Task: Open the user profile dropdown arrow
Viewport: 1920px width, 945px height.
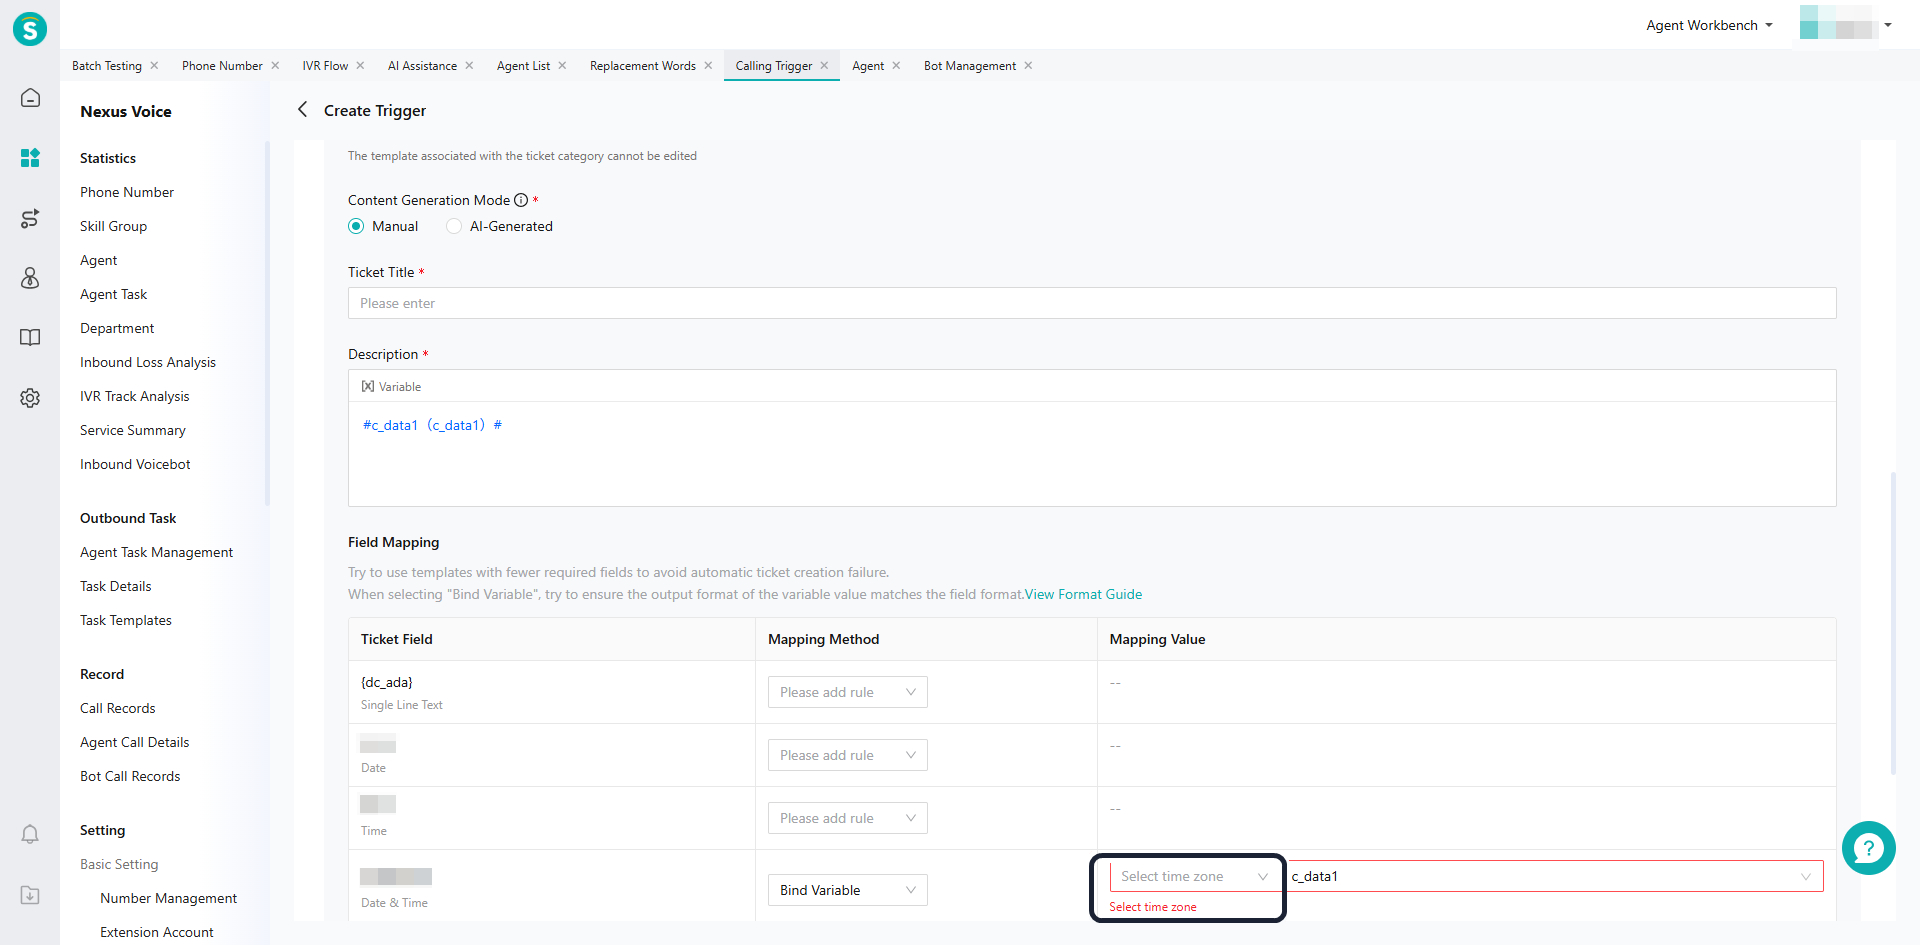Action: [x=1888, y=25]
